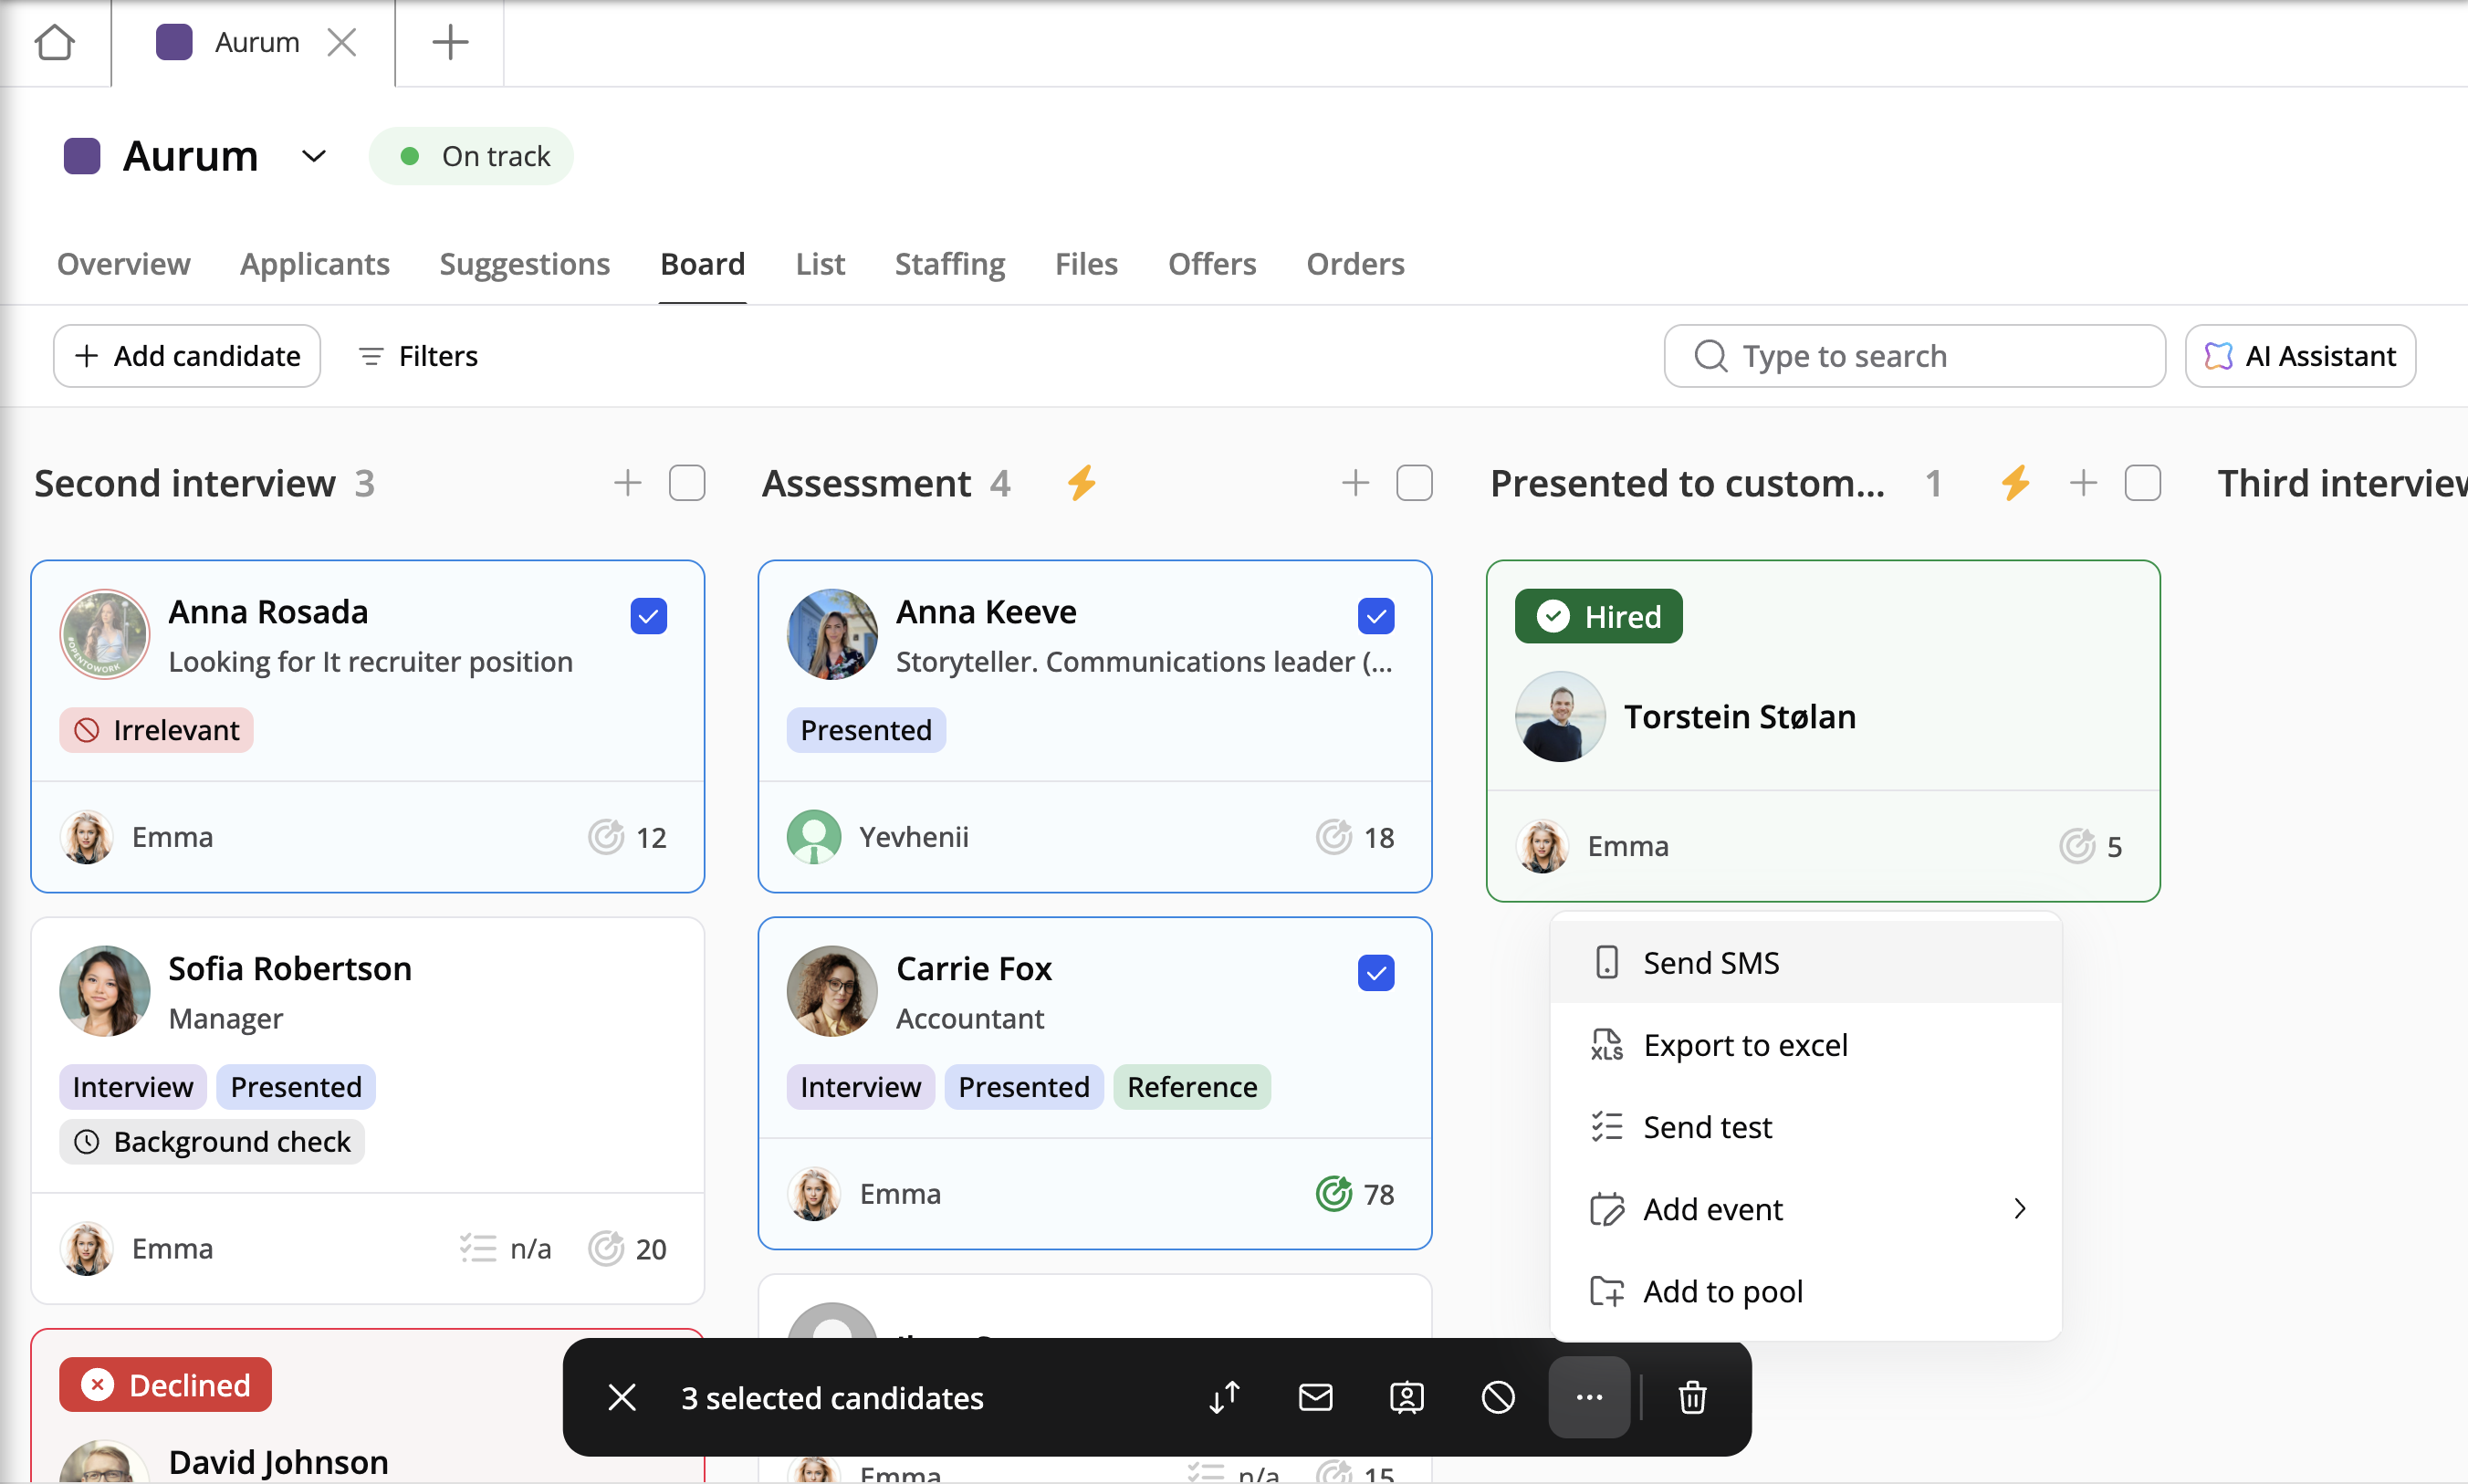Screen dimensions: 2468x1484
Task: Open the three-dots more actions button
Action: pyautogui.click(x=1589, y=1397)
